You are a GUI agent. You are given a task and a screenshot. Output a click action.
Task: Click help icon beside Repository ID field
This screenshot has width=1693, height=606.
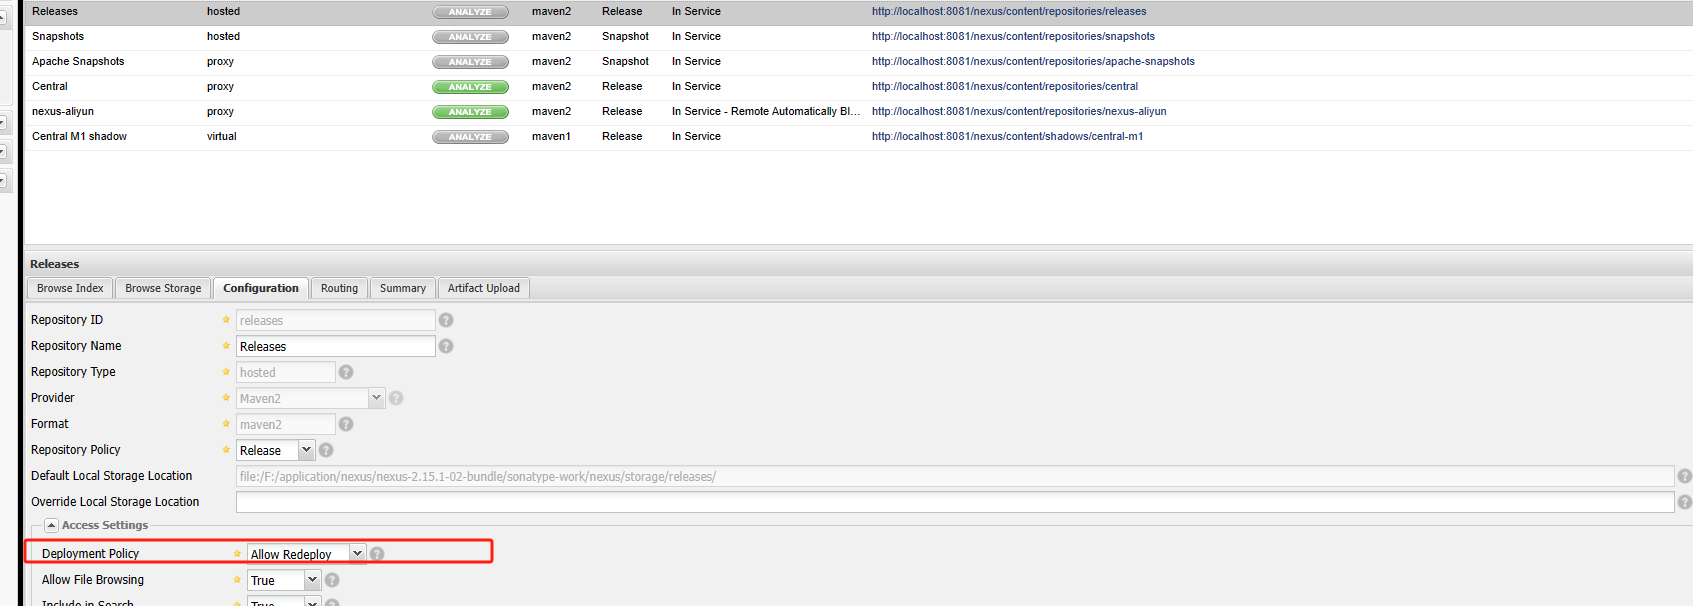[x=446, y=320]
